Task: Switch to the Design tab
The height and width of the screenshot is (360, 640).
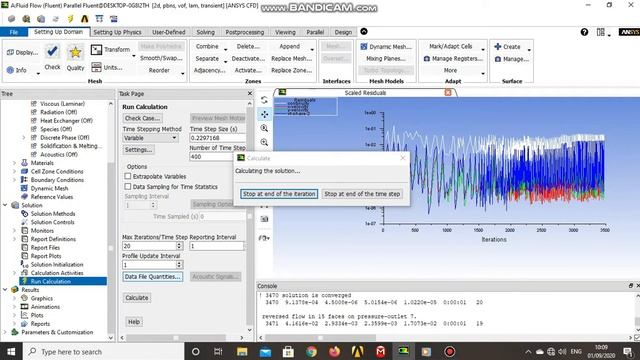Action: pyautogui.click(x=343, y=32)
